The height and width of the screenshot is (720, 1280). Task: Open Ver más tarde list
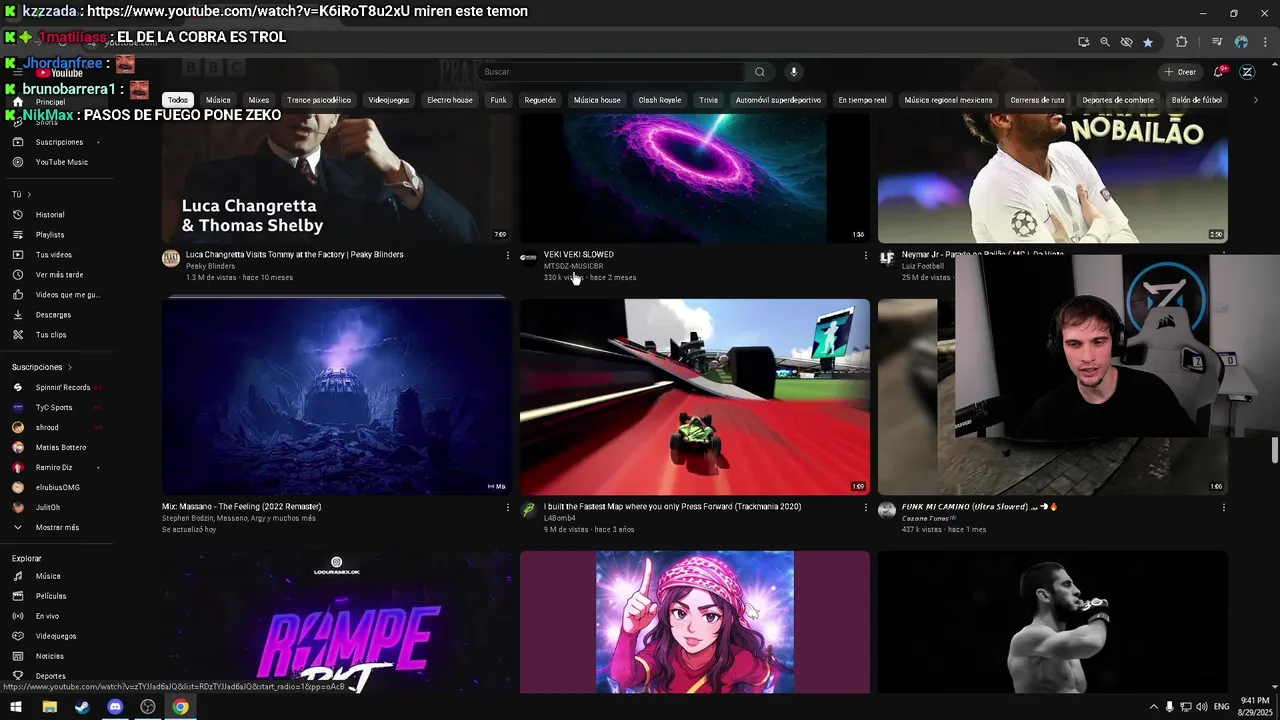(x=59, y=275)
